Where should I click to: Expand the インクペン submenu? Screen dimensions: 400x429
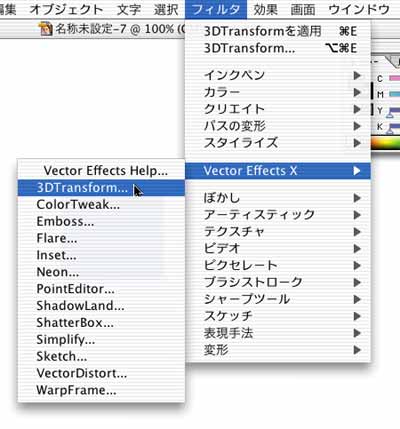(278, 75)
